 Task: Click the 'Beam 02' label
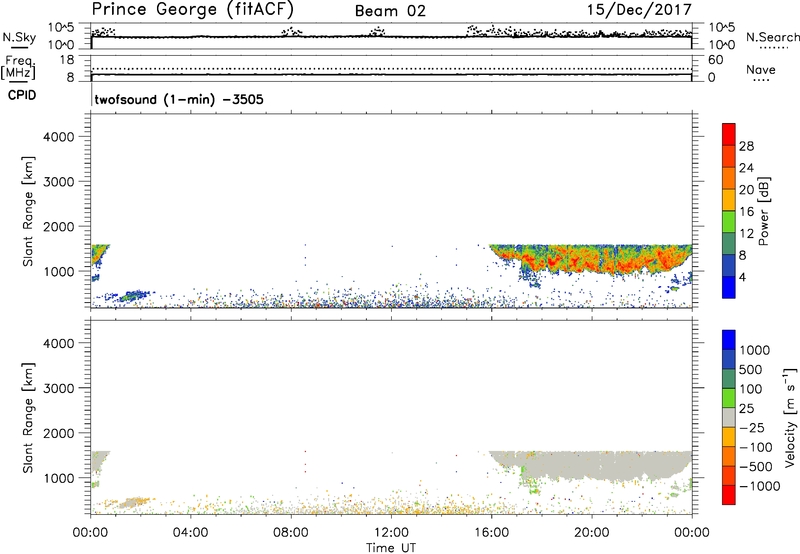[390, 11]
